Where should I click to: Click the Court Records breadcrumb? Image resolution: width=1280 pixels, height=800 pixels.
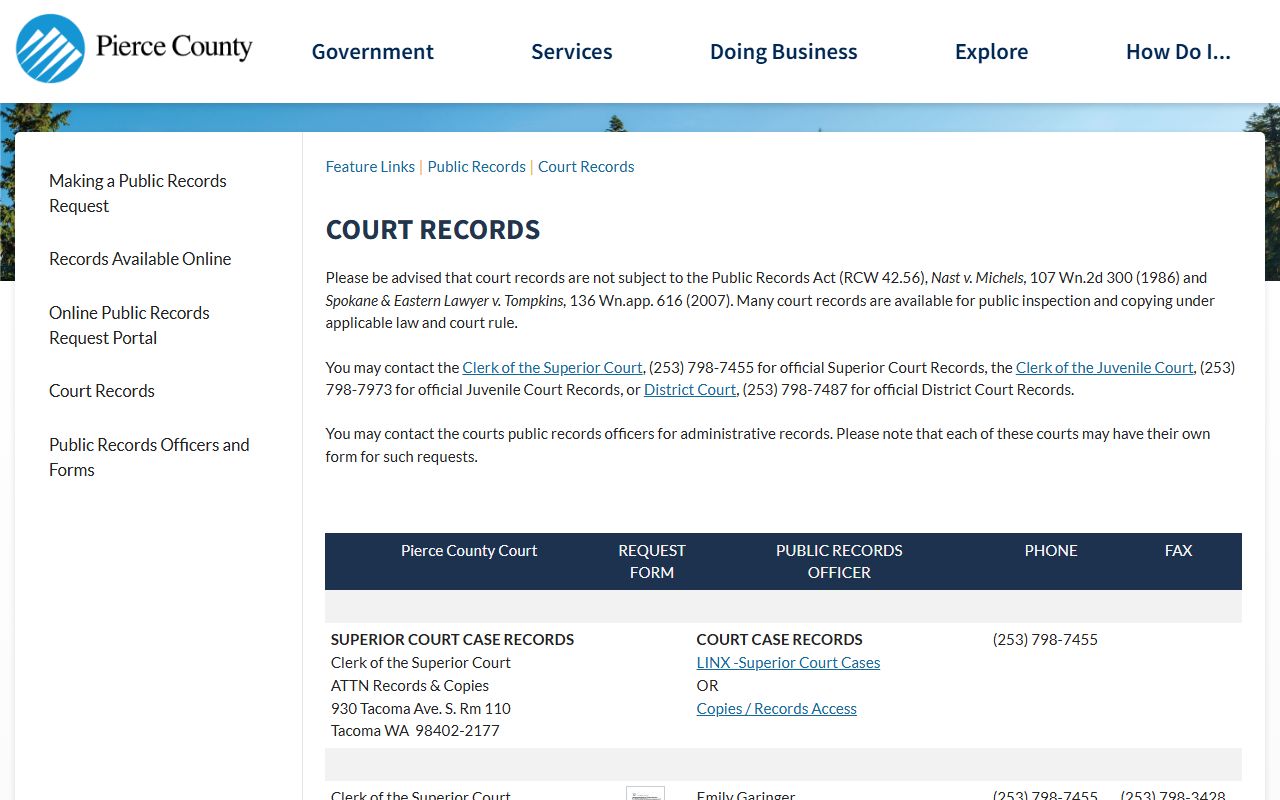click(x=586, y=167)
